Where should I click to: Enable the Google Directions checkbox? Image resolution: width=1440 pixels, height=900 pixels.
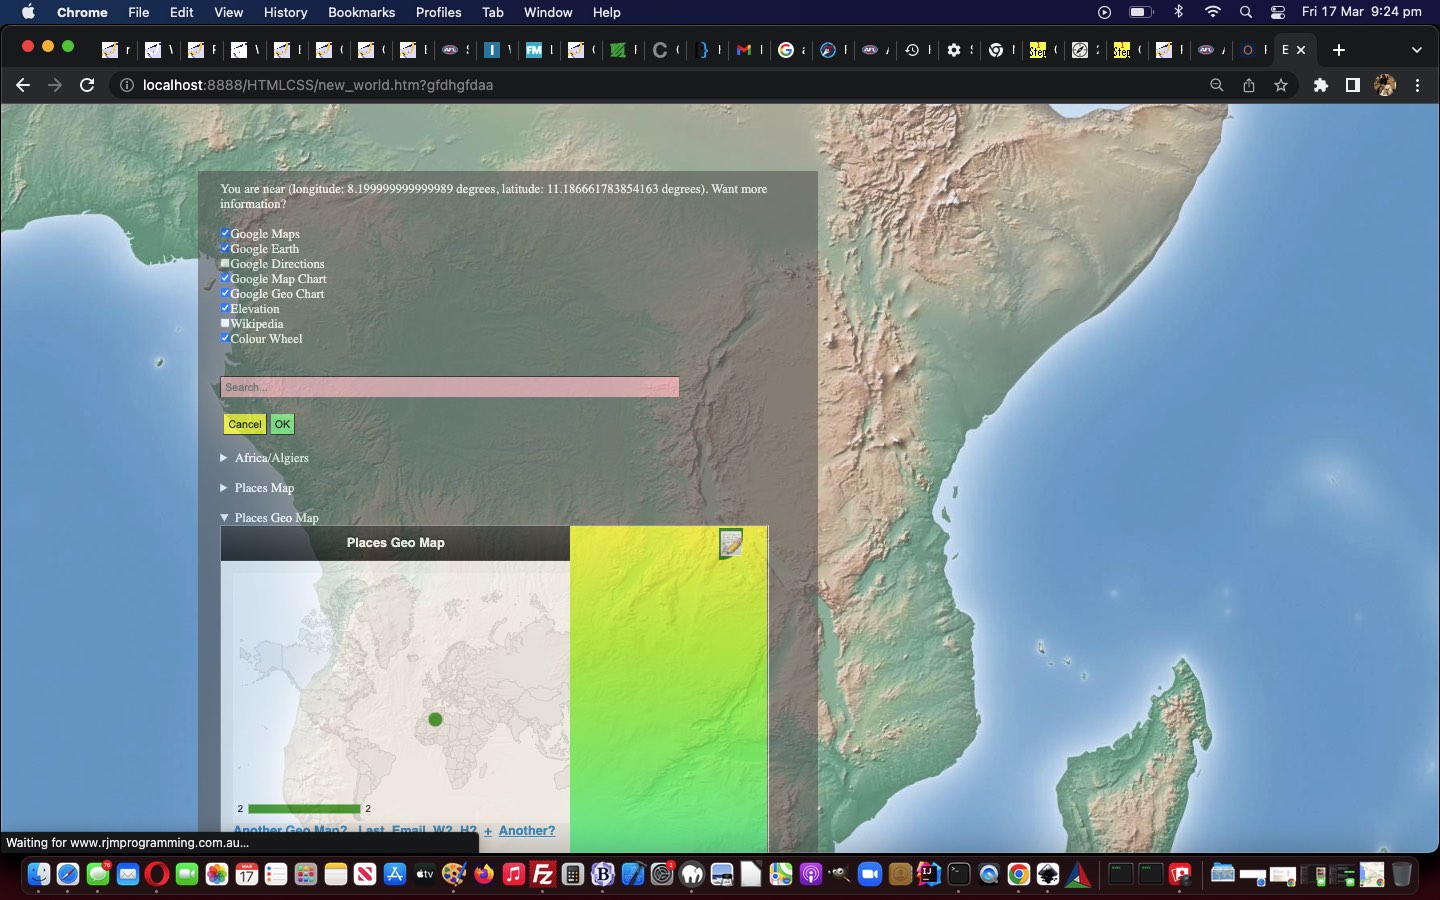(225, 263)
